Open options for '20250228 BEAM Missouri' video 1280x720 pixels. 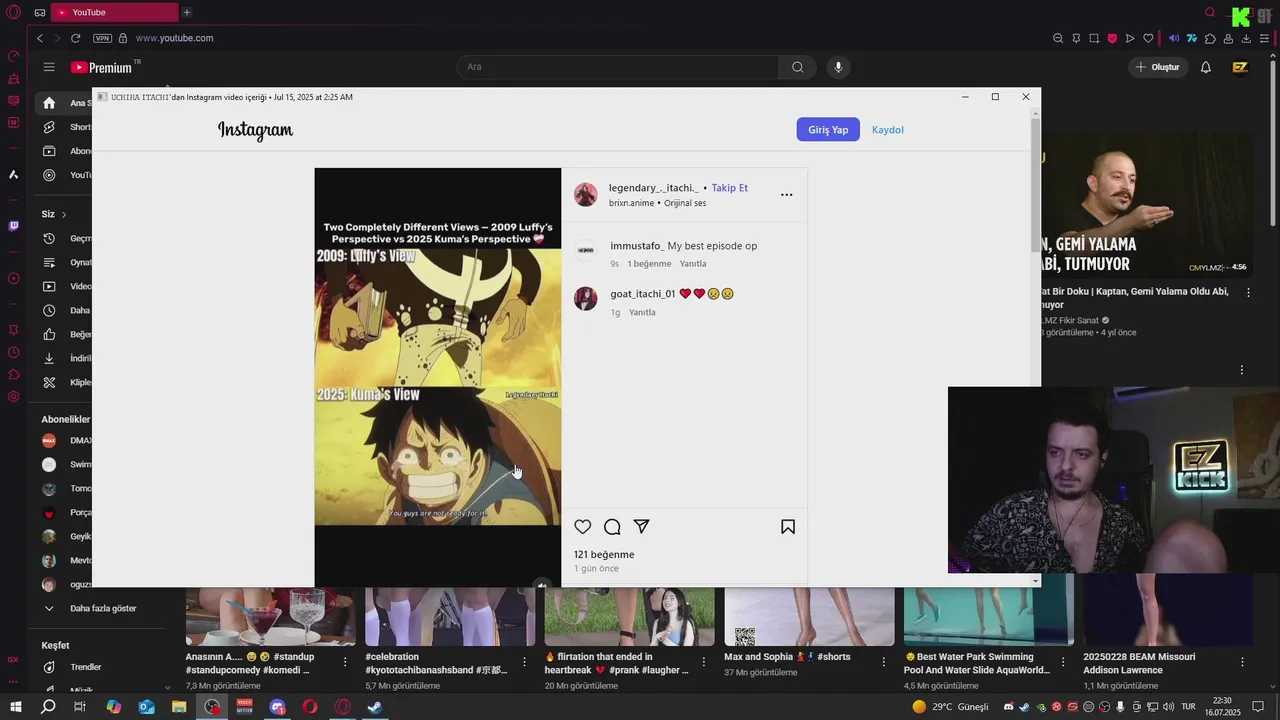(1243, 662)
